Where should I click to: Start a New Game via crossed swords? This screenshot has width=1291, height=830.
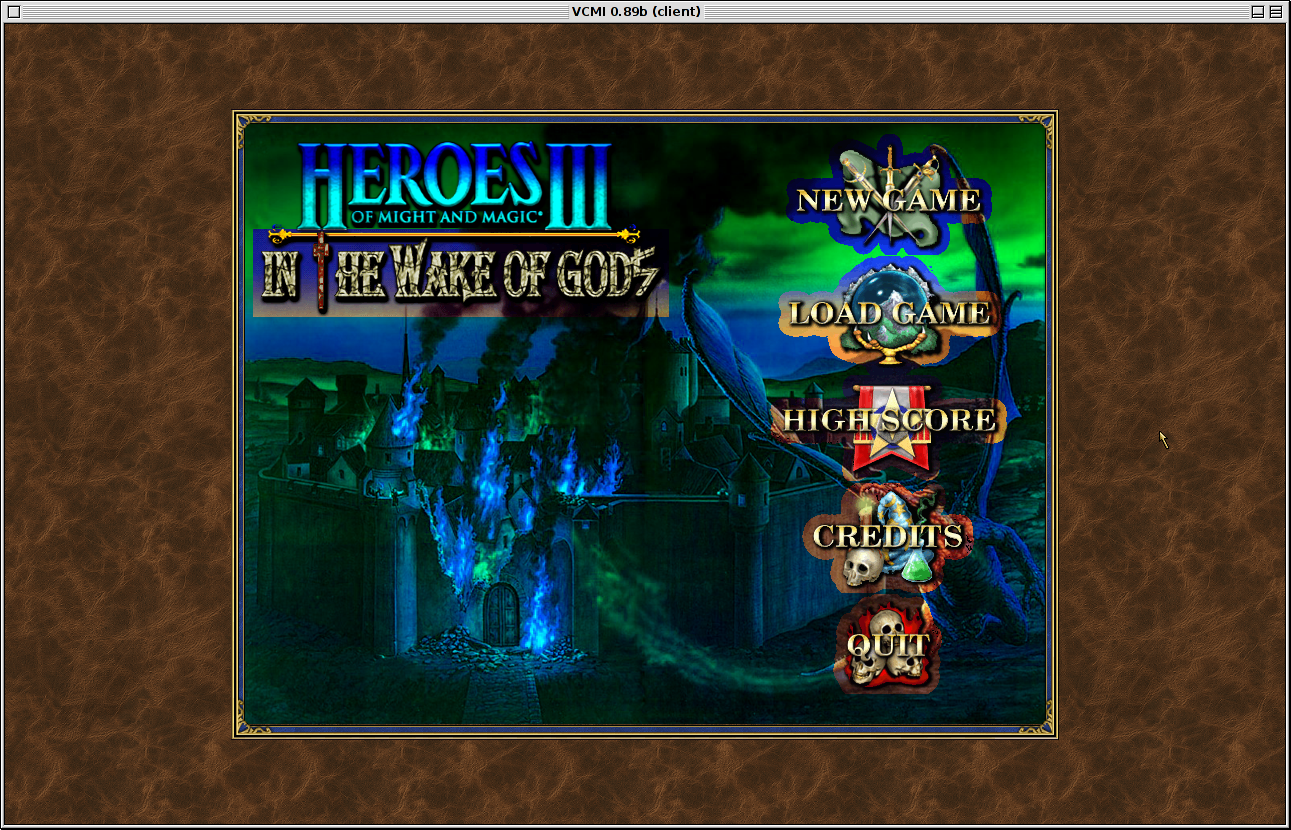[x=887, y=200]
